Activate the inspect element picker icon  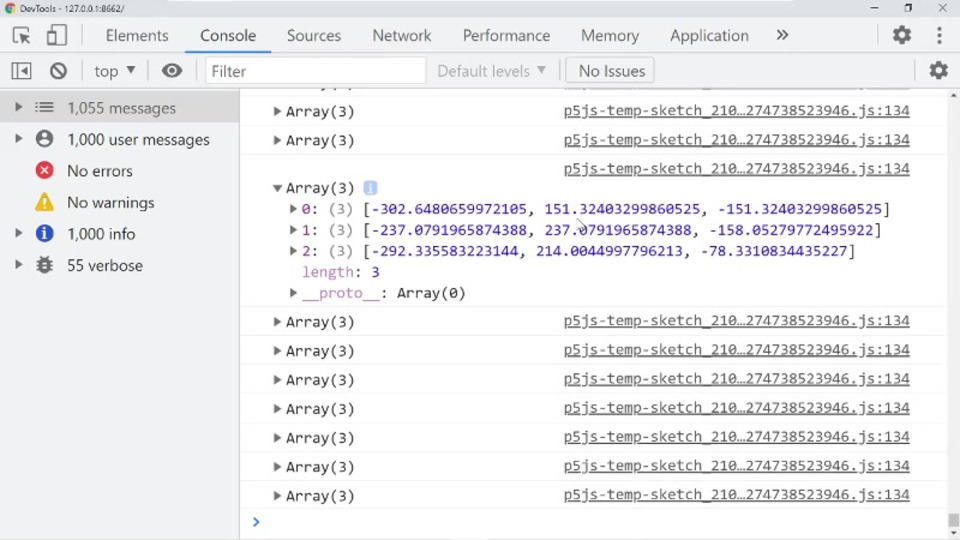(21, 36)
